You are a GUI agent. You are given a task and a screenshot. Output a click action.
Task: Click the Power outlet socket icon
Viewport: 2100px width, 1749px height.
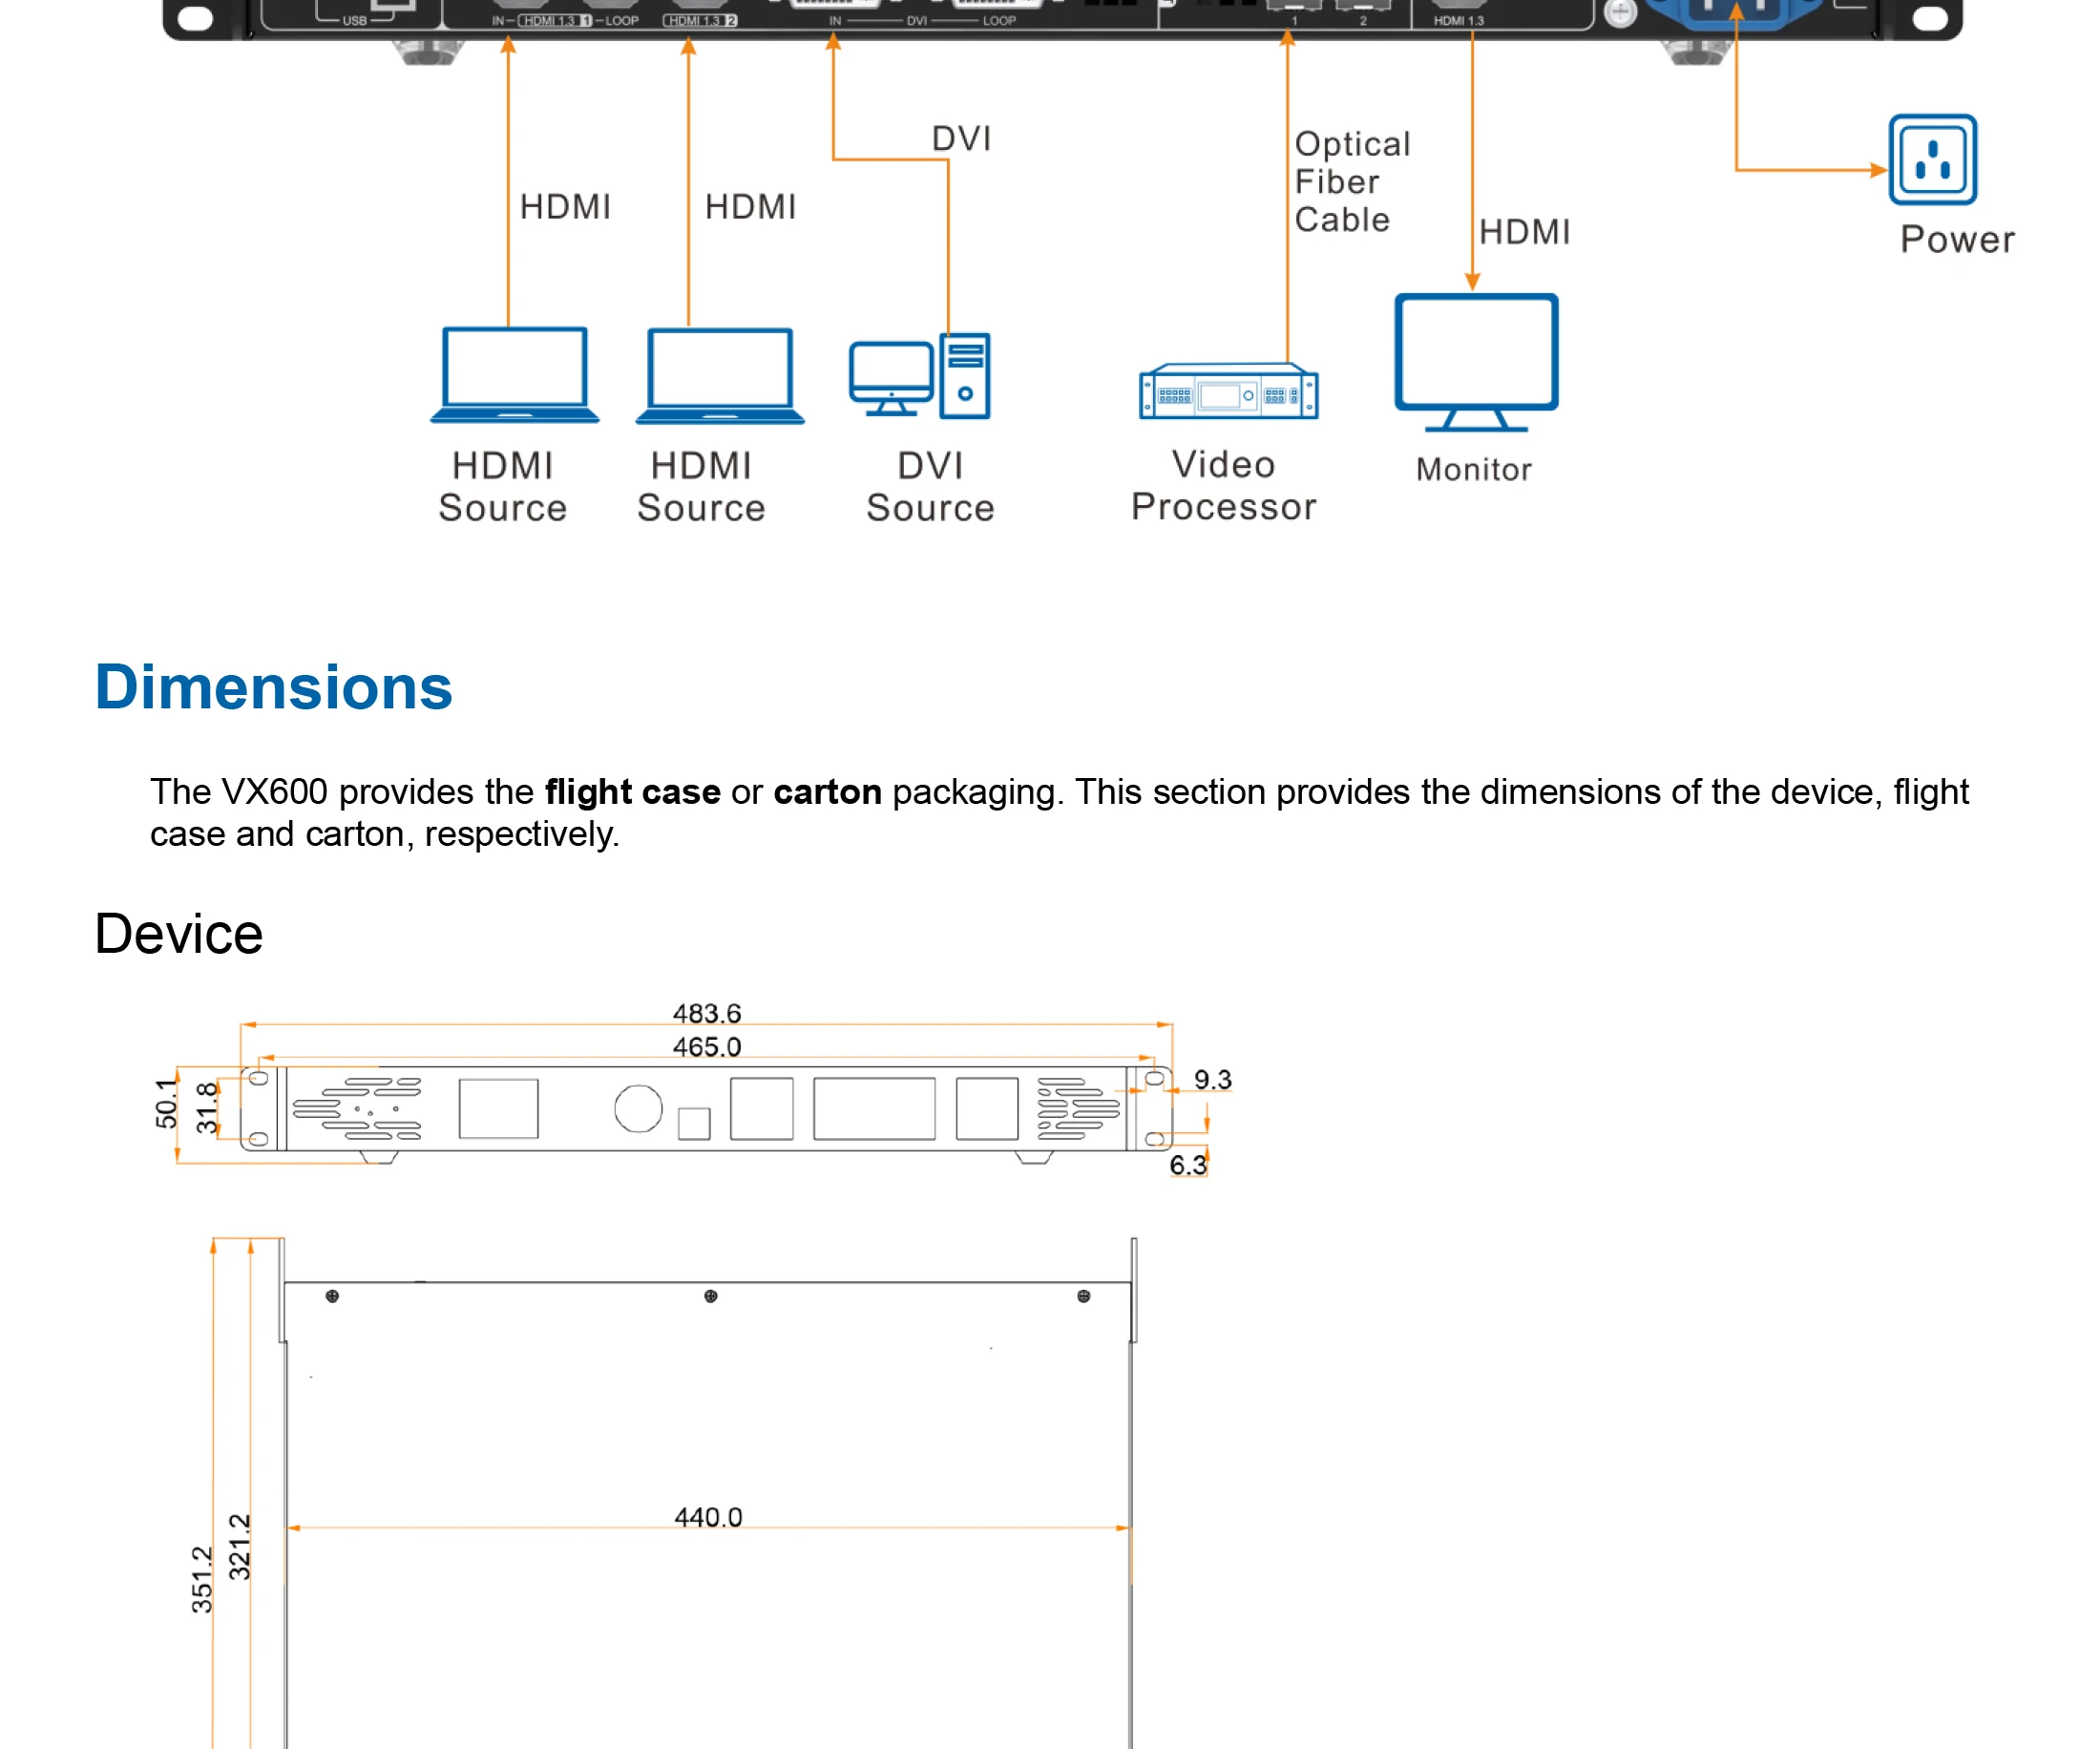point(1931,160)
